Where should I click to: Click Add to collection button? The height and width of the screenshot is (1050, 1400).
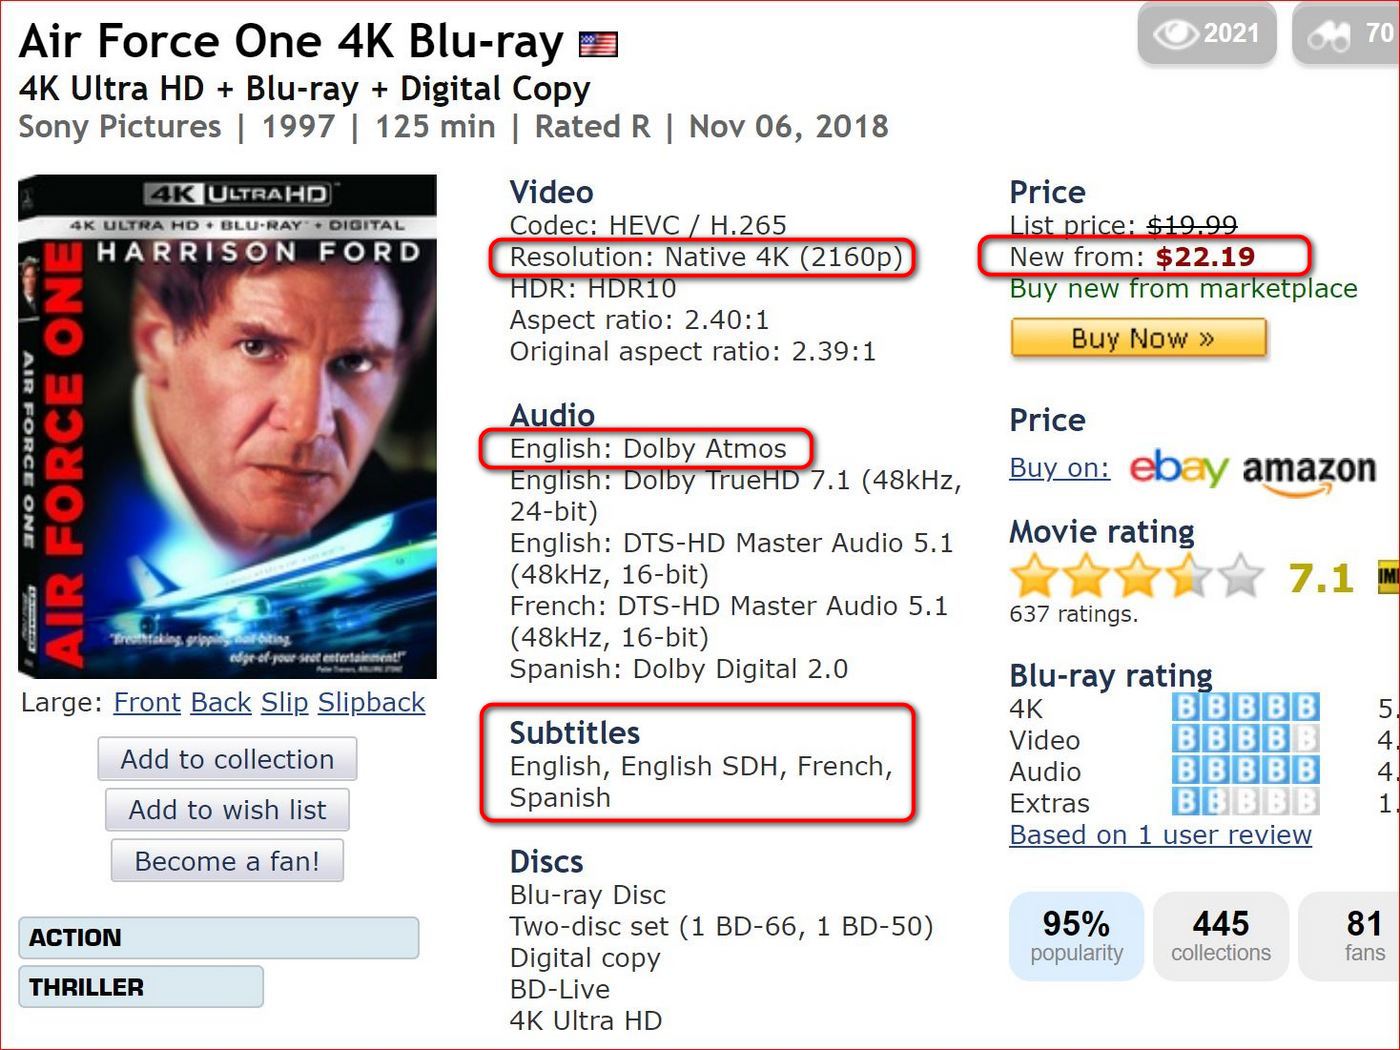point(227,759)
